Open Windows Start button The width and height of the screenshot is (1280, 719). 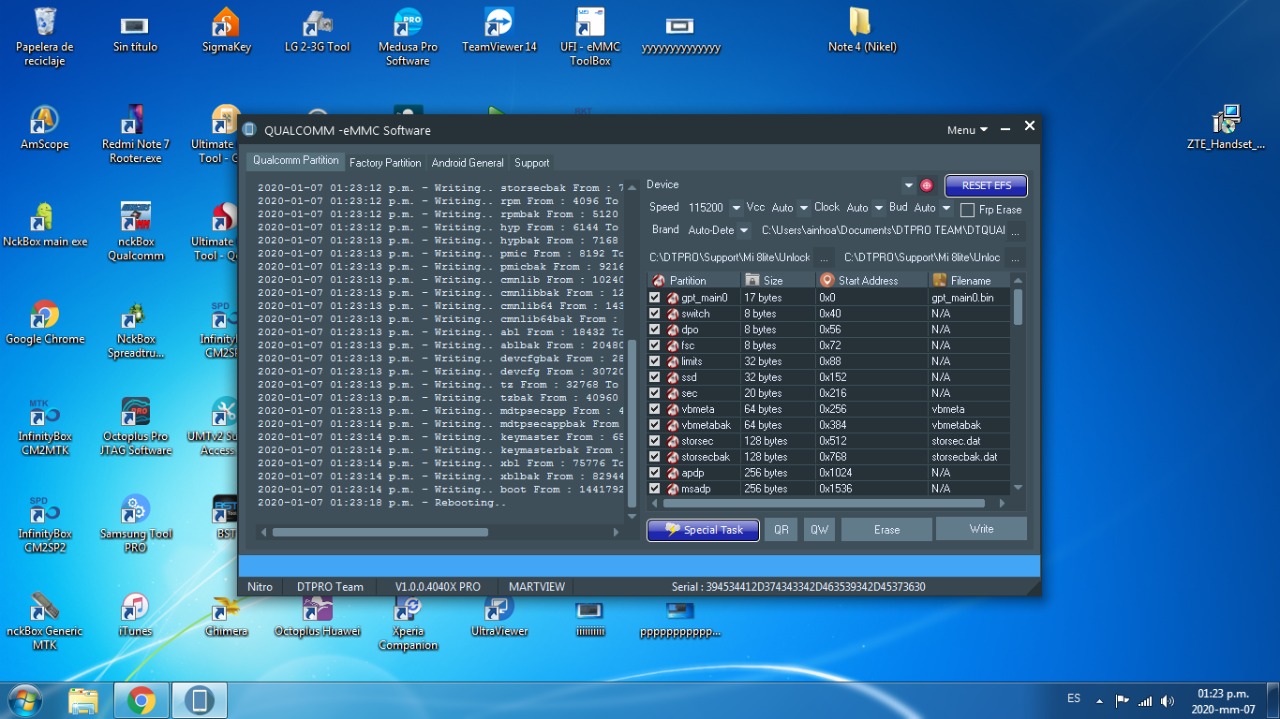click(x=24, y=700)
